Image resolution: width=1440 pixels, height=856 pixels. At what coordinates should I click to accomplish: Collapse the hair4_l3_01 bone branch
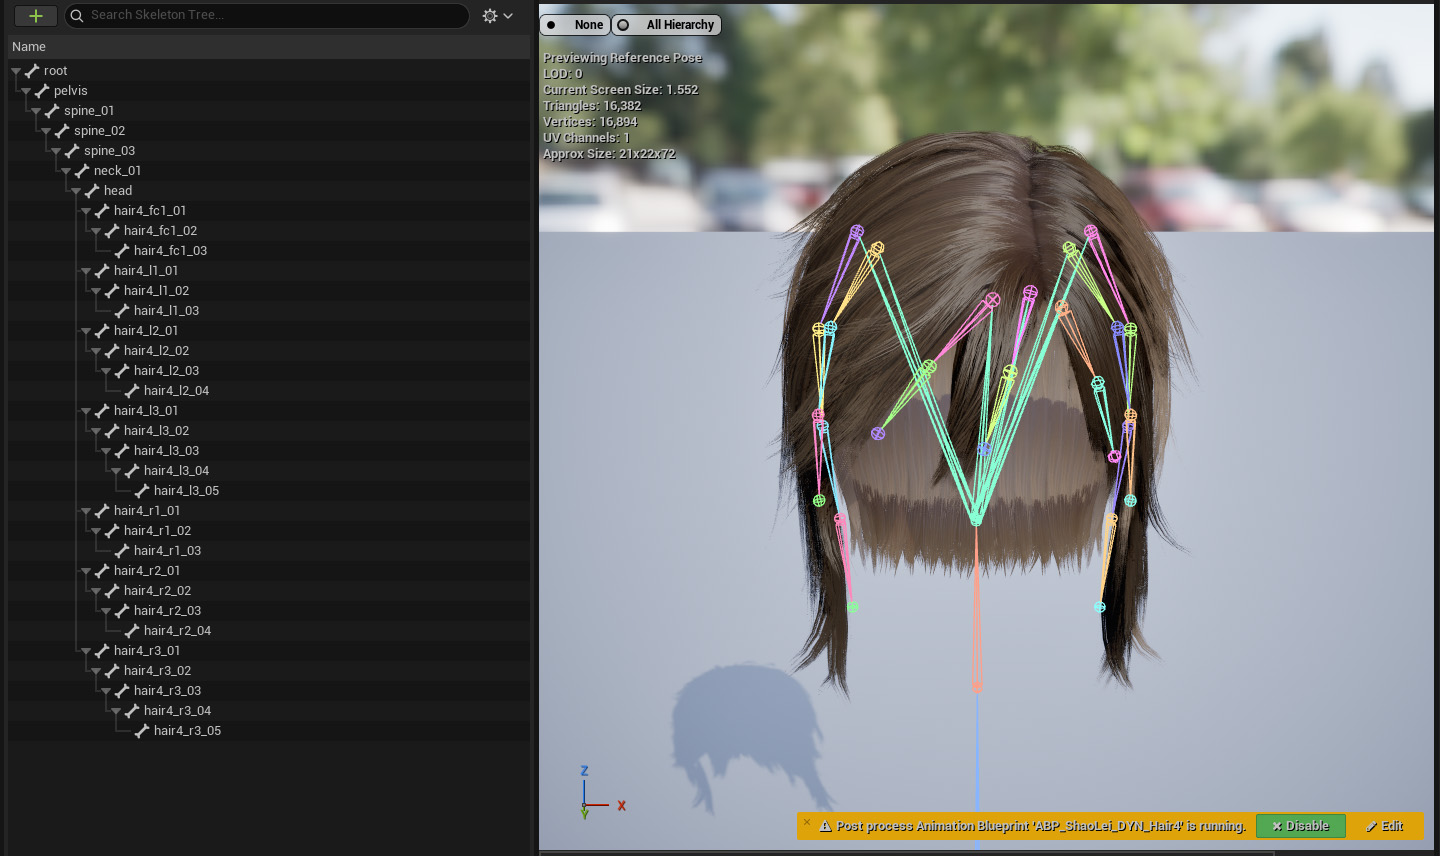tap(86, 411)
